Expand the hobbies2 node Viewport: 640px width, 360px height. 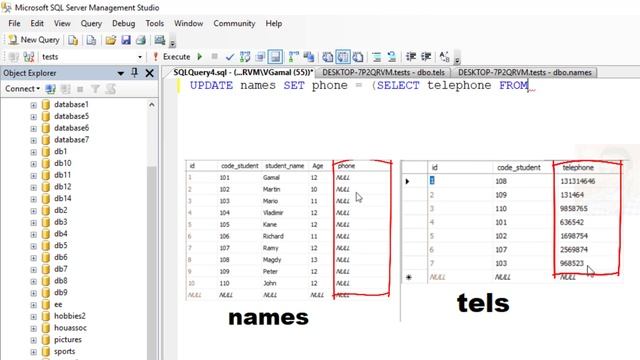[33, 316]
